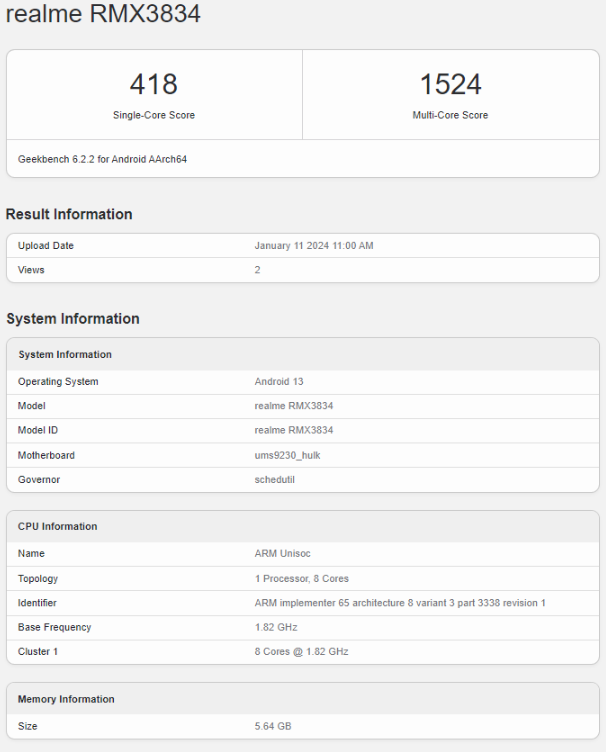Click the Governor label

point(39,480)
